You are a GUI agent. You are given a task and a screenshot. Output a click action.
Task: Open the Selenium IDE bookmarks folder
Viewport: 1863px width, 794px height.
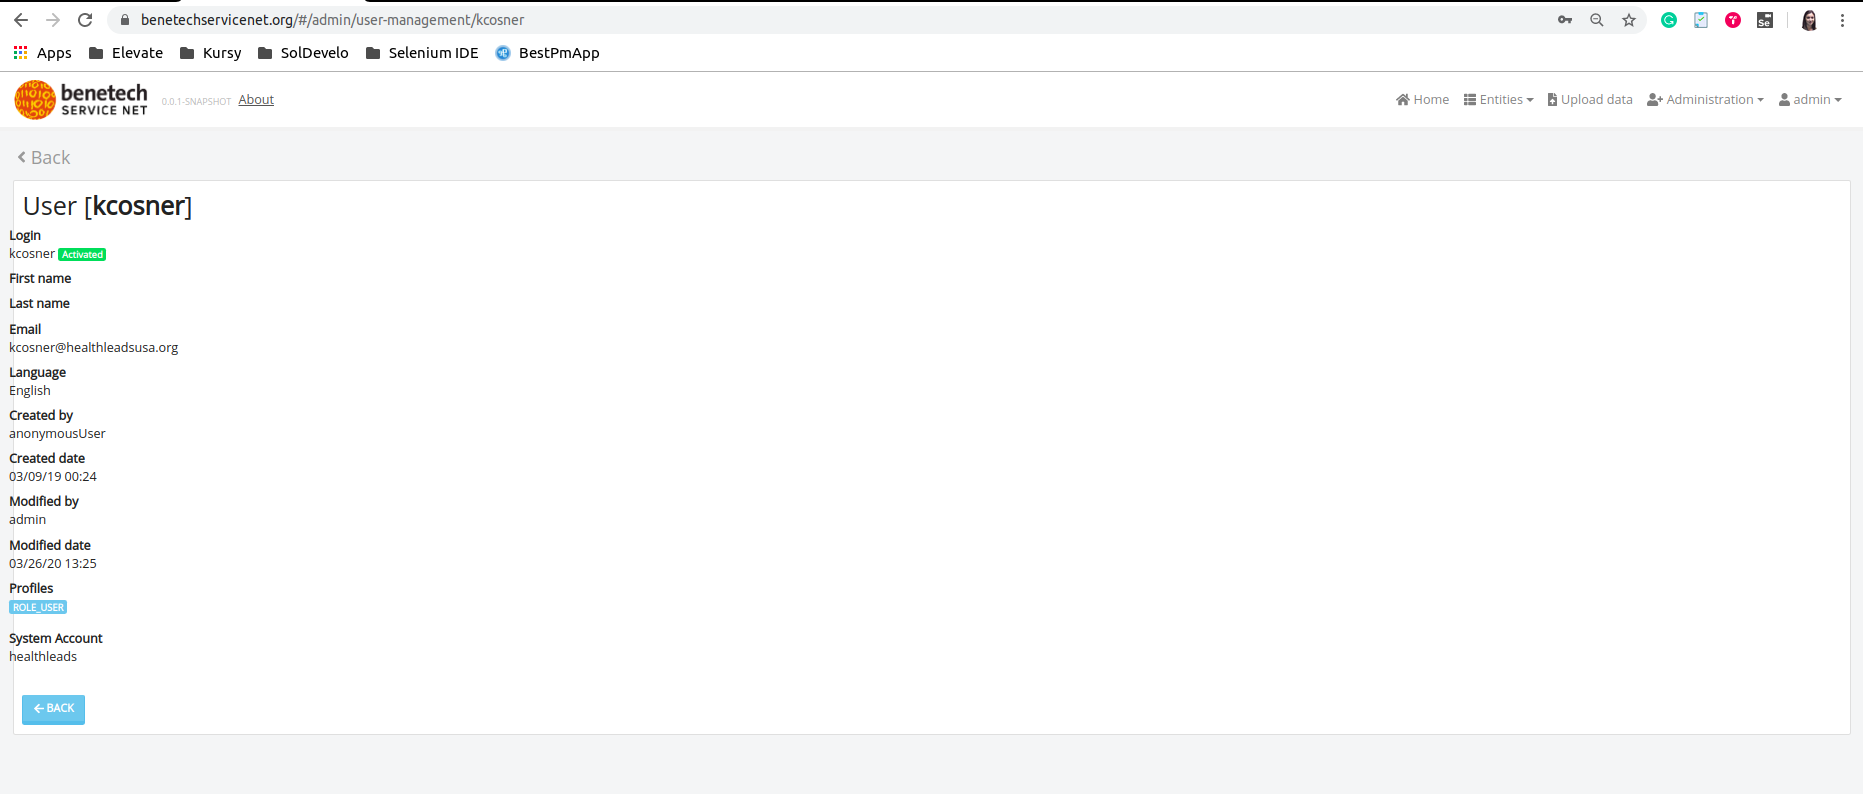[422, 53]
